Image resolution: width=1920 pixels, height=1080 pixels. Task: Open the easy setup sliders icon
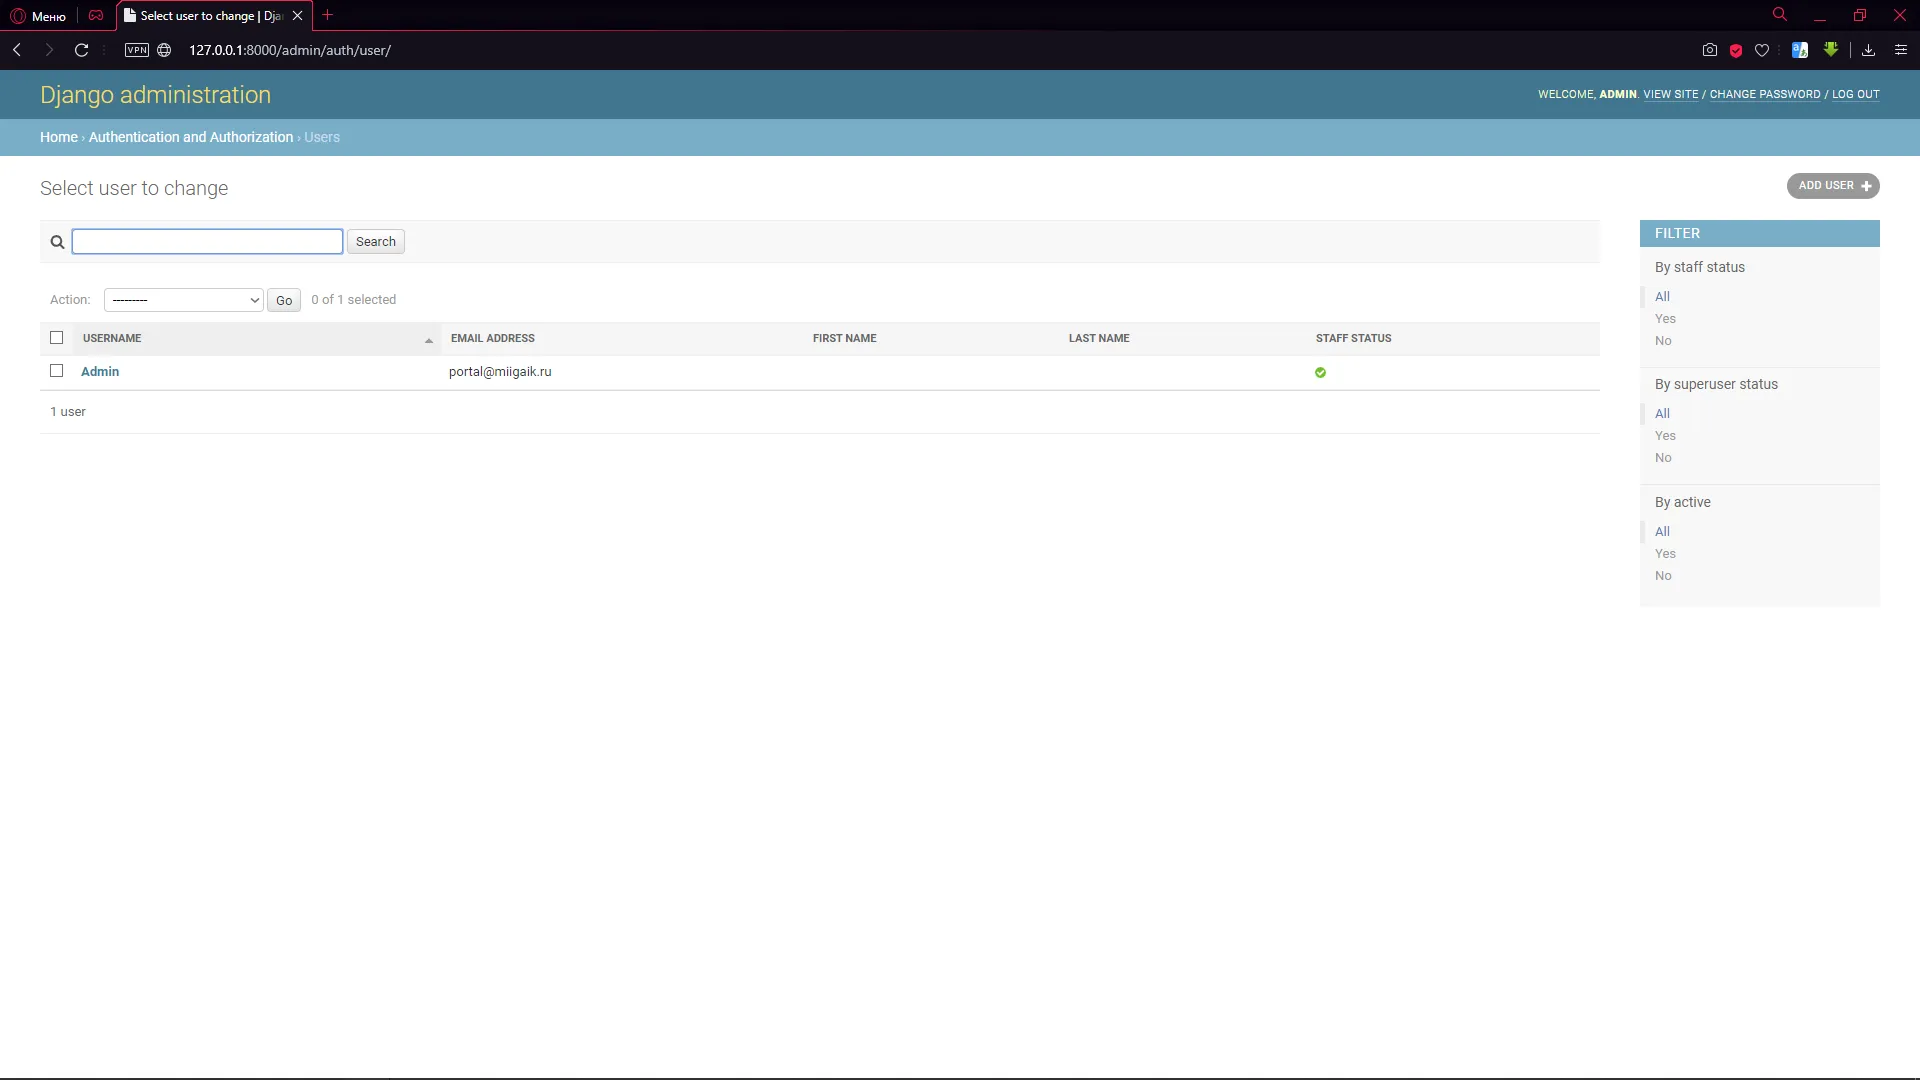coord(1901,50)
